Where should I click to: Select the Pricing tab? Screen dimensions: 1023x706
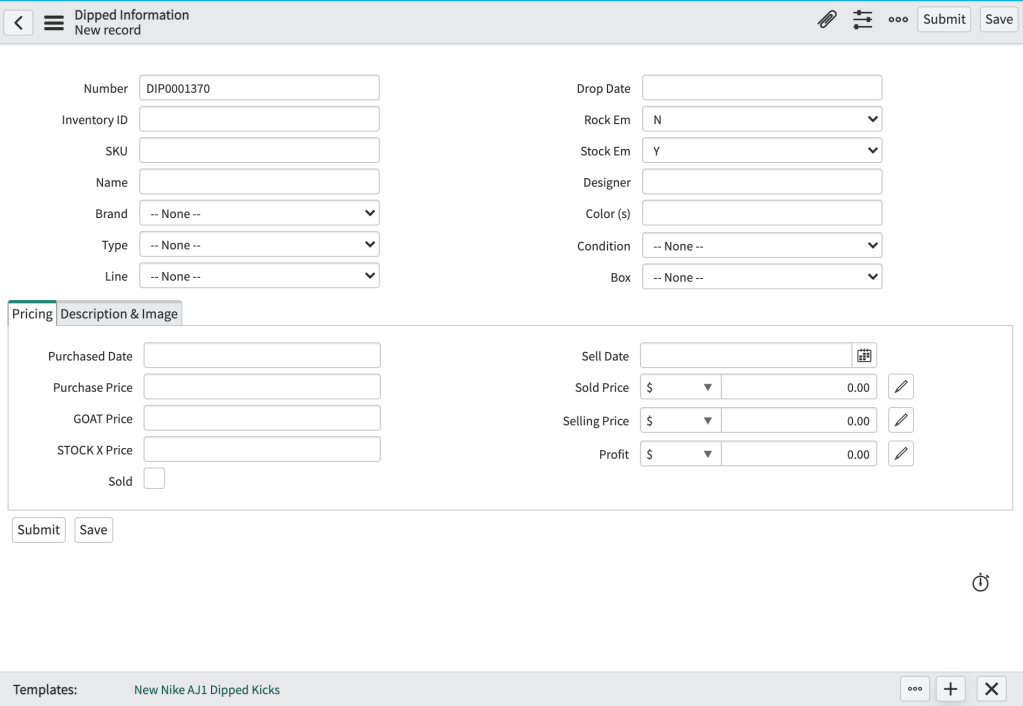(x=32, y=314)
